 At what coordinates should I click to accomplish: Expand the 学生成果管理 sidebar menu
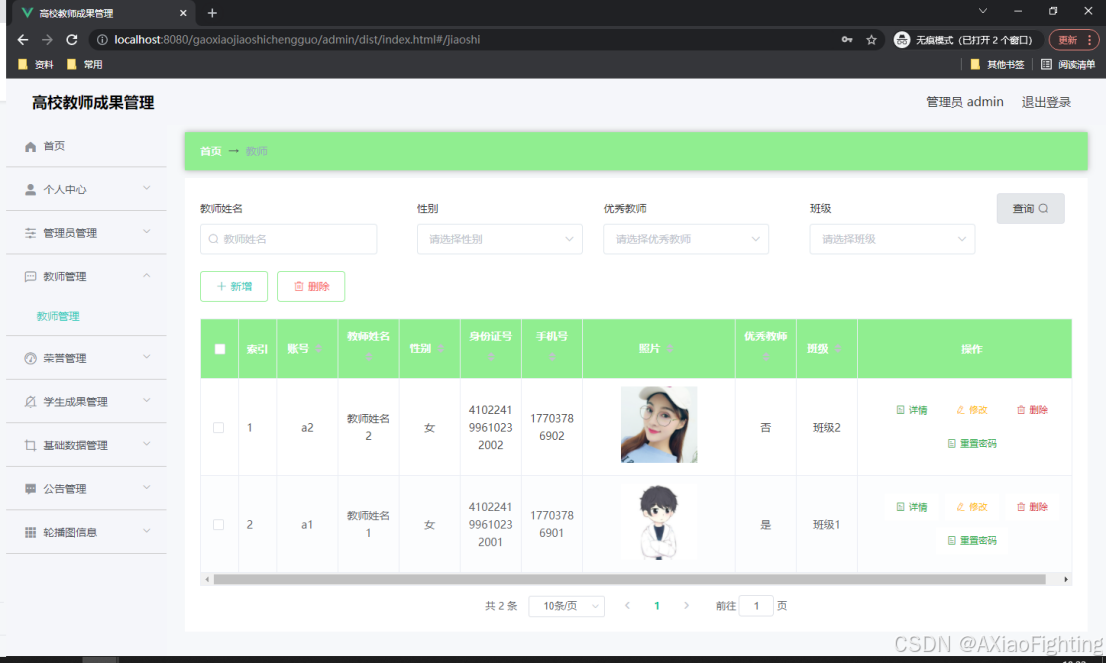pos(86,402)
